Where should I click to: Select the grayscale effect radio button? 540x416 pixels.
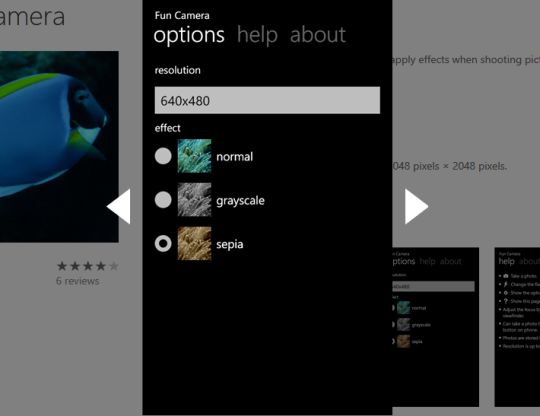163,200
